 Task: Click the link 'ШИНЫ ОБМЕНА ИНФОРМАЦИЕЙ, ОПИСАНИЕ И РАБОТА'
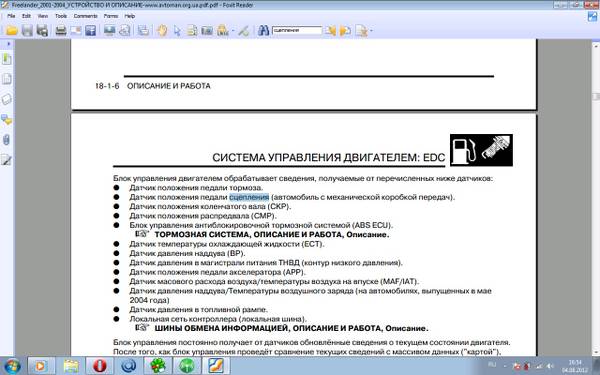pyautogui.click(x=268, y=328)
